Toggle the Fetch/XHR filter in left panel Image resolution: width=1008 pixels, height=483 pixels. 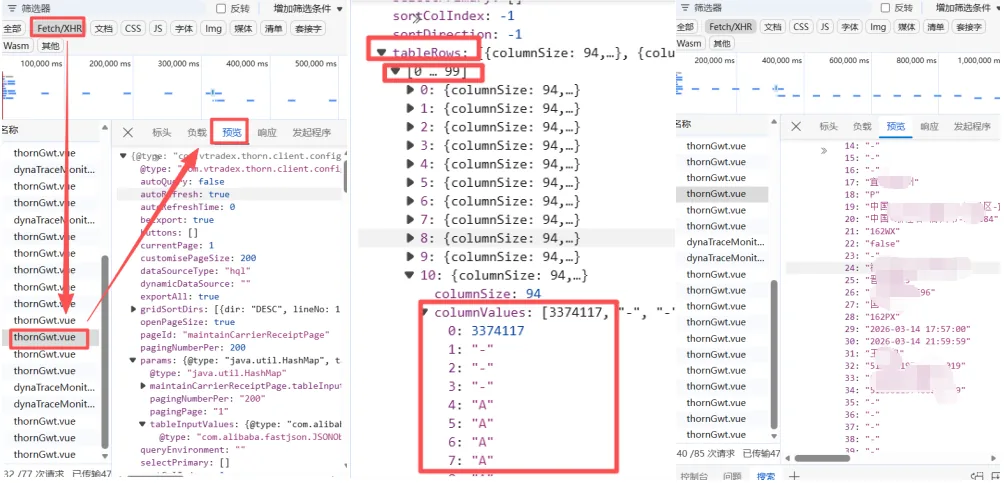[x=58, y=28]
